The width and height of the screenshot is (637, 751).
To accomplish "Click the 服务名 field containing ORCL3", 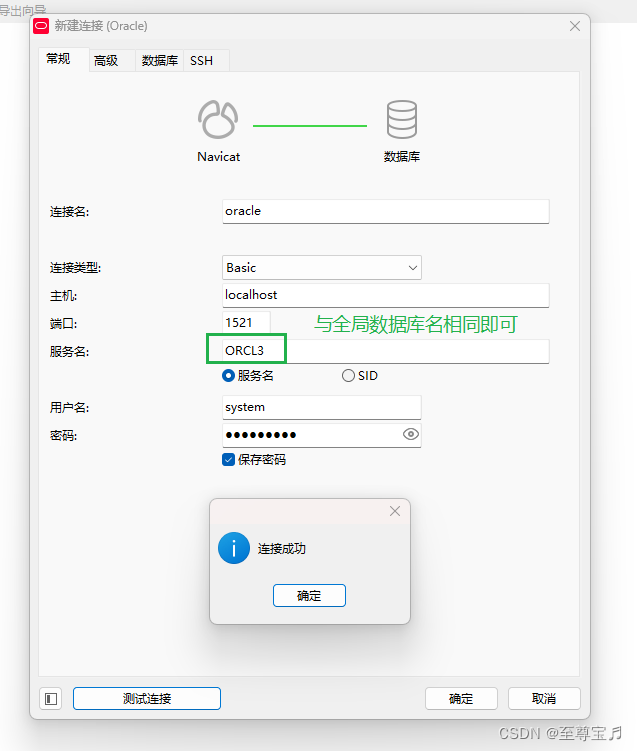I will (386, 351).
